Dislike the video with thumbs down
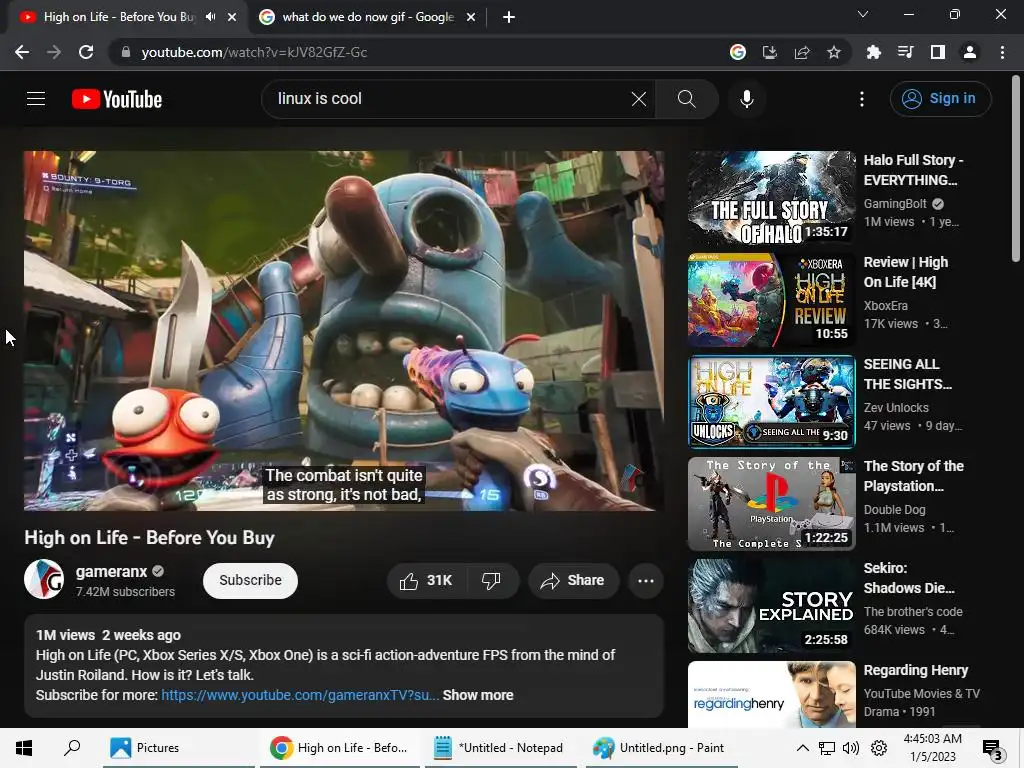 click(491, 581)
